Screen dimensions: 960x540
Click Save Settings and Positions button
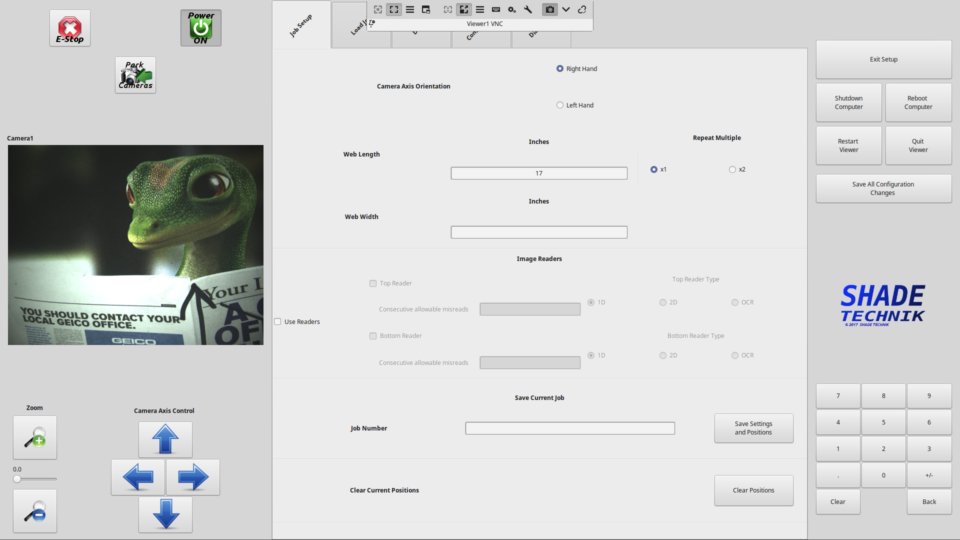(x=754, y=428)
